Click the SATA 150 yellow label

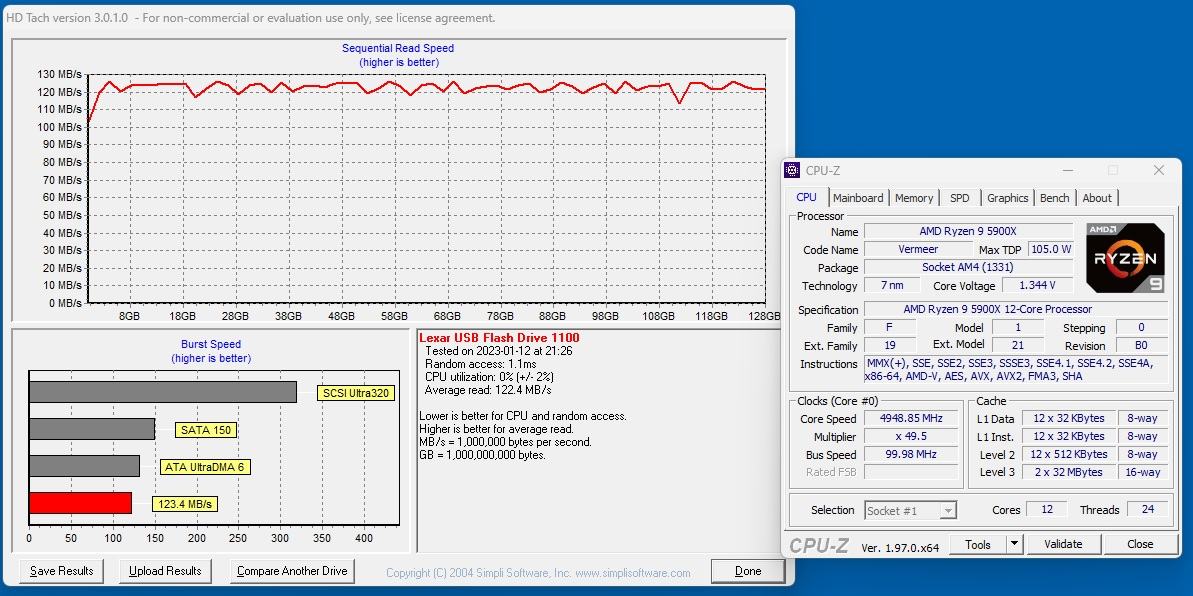click(205, 430)
